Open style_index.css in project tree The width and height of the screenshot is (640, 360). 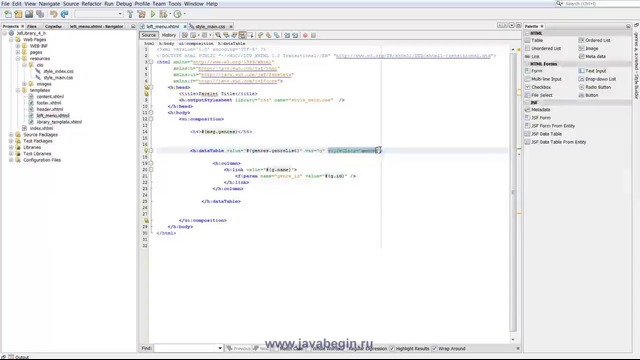pyautogui.click(x=58, y=71)
